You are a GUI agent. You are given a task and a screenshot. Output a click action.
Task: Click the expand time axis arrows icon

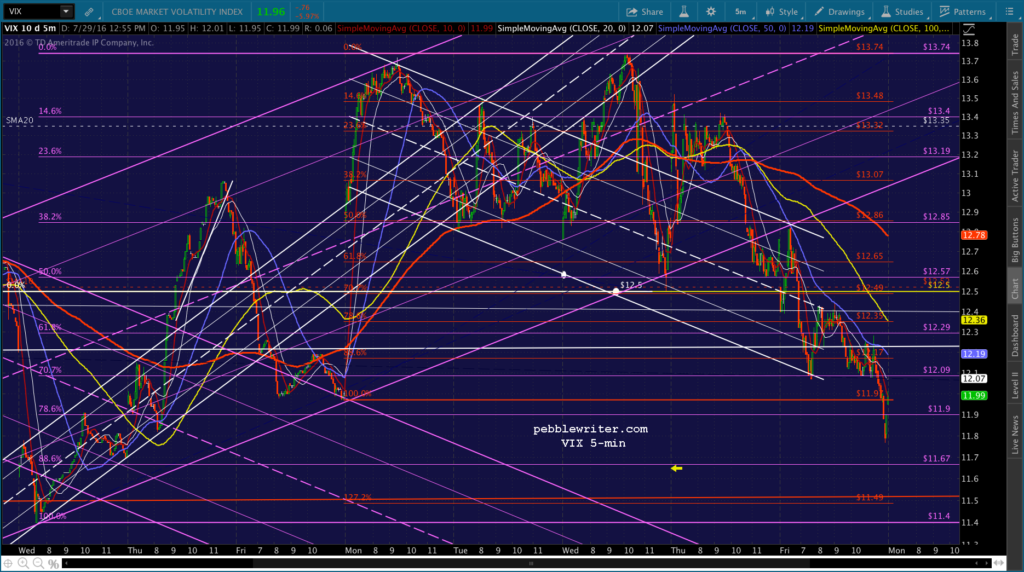[x=999, y=563]
